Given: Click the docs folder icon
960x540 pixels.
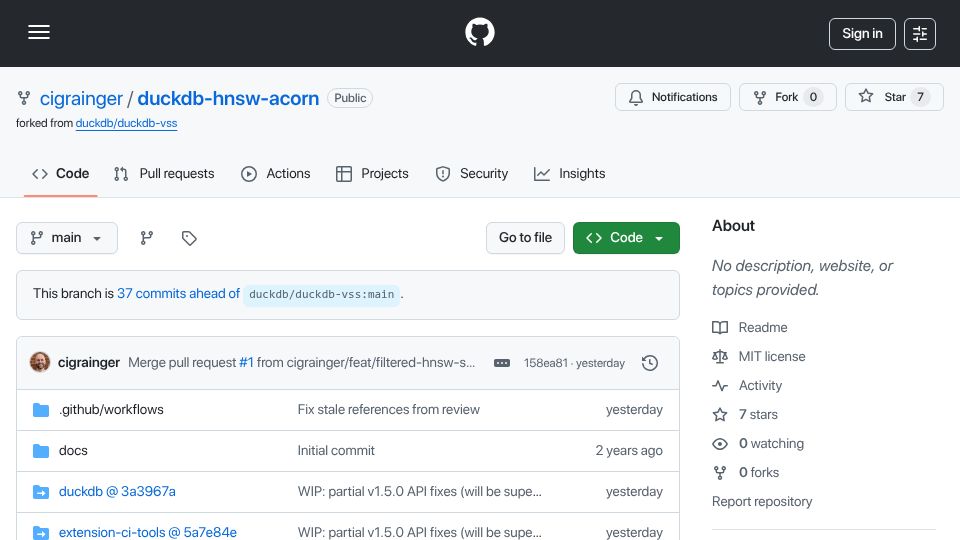Looking at the screenshot, I should [x=40, y=451].
